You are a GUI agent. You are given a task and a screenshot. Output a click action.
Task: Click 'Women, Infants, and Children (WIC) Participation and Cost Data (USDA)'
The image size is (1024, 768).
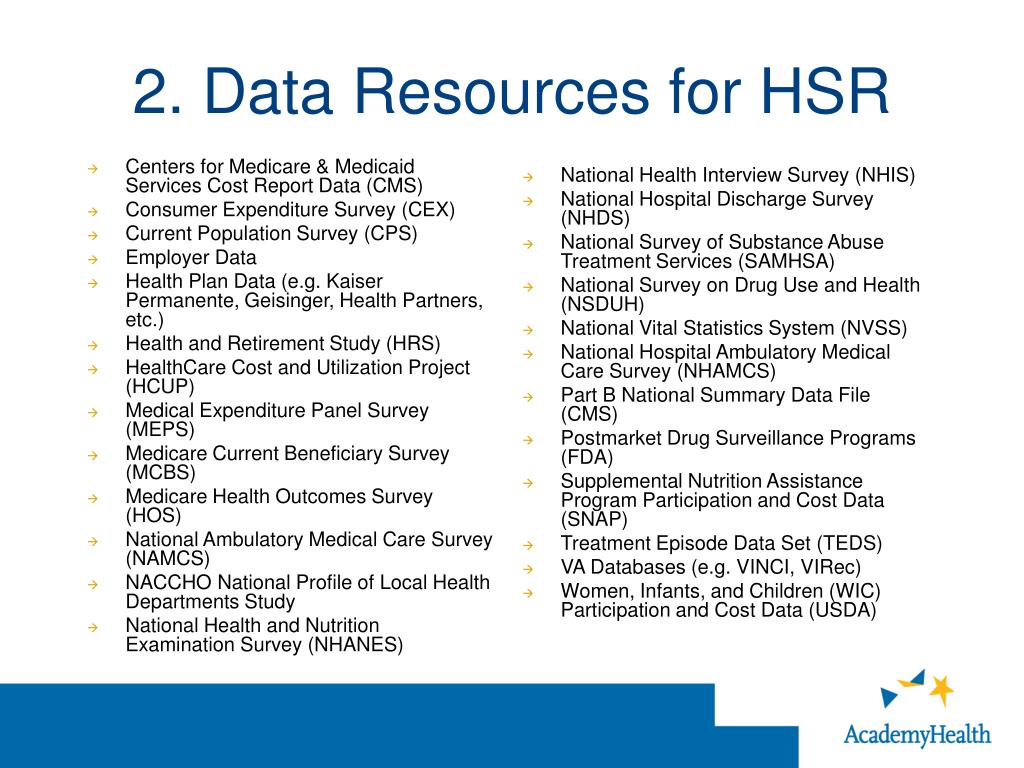(721, 600)
